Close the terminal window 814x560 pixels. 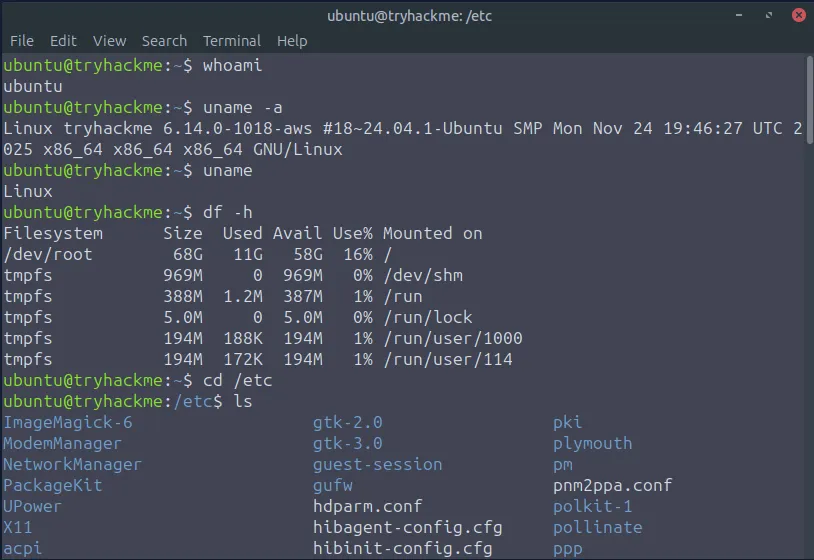[798, 15]
